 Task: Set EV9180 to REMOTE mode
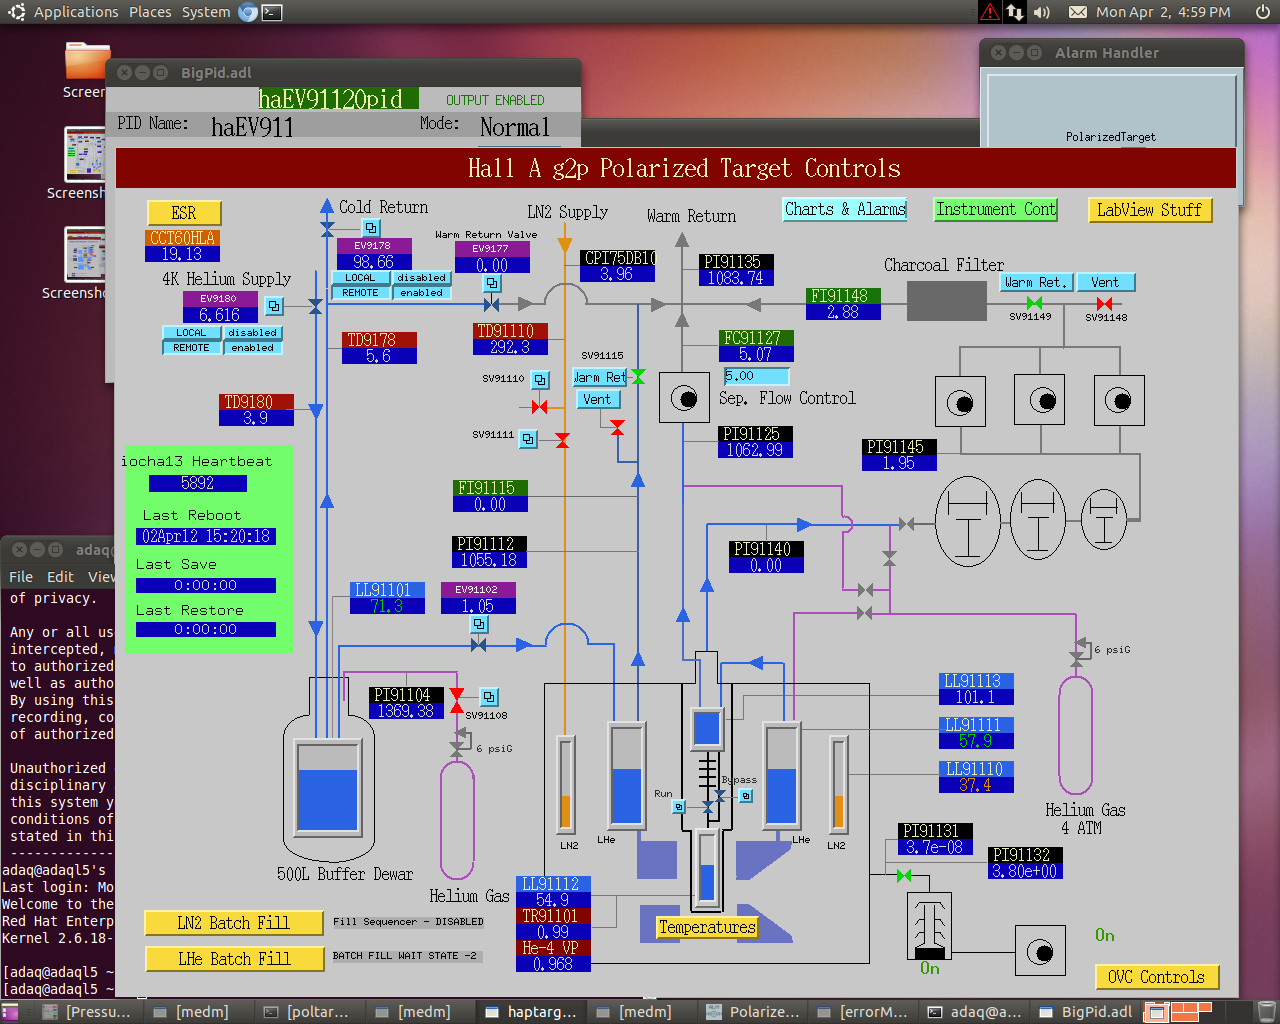tap(191, 348)
